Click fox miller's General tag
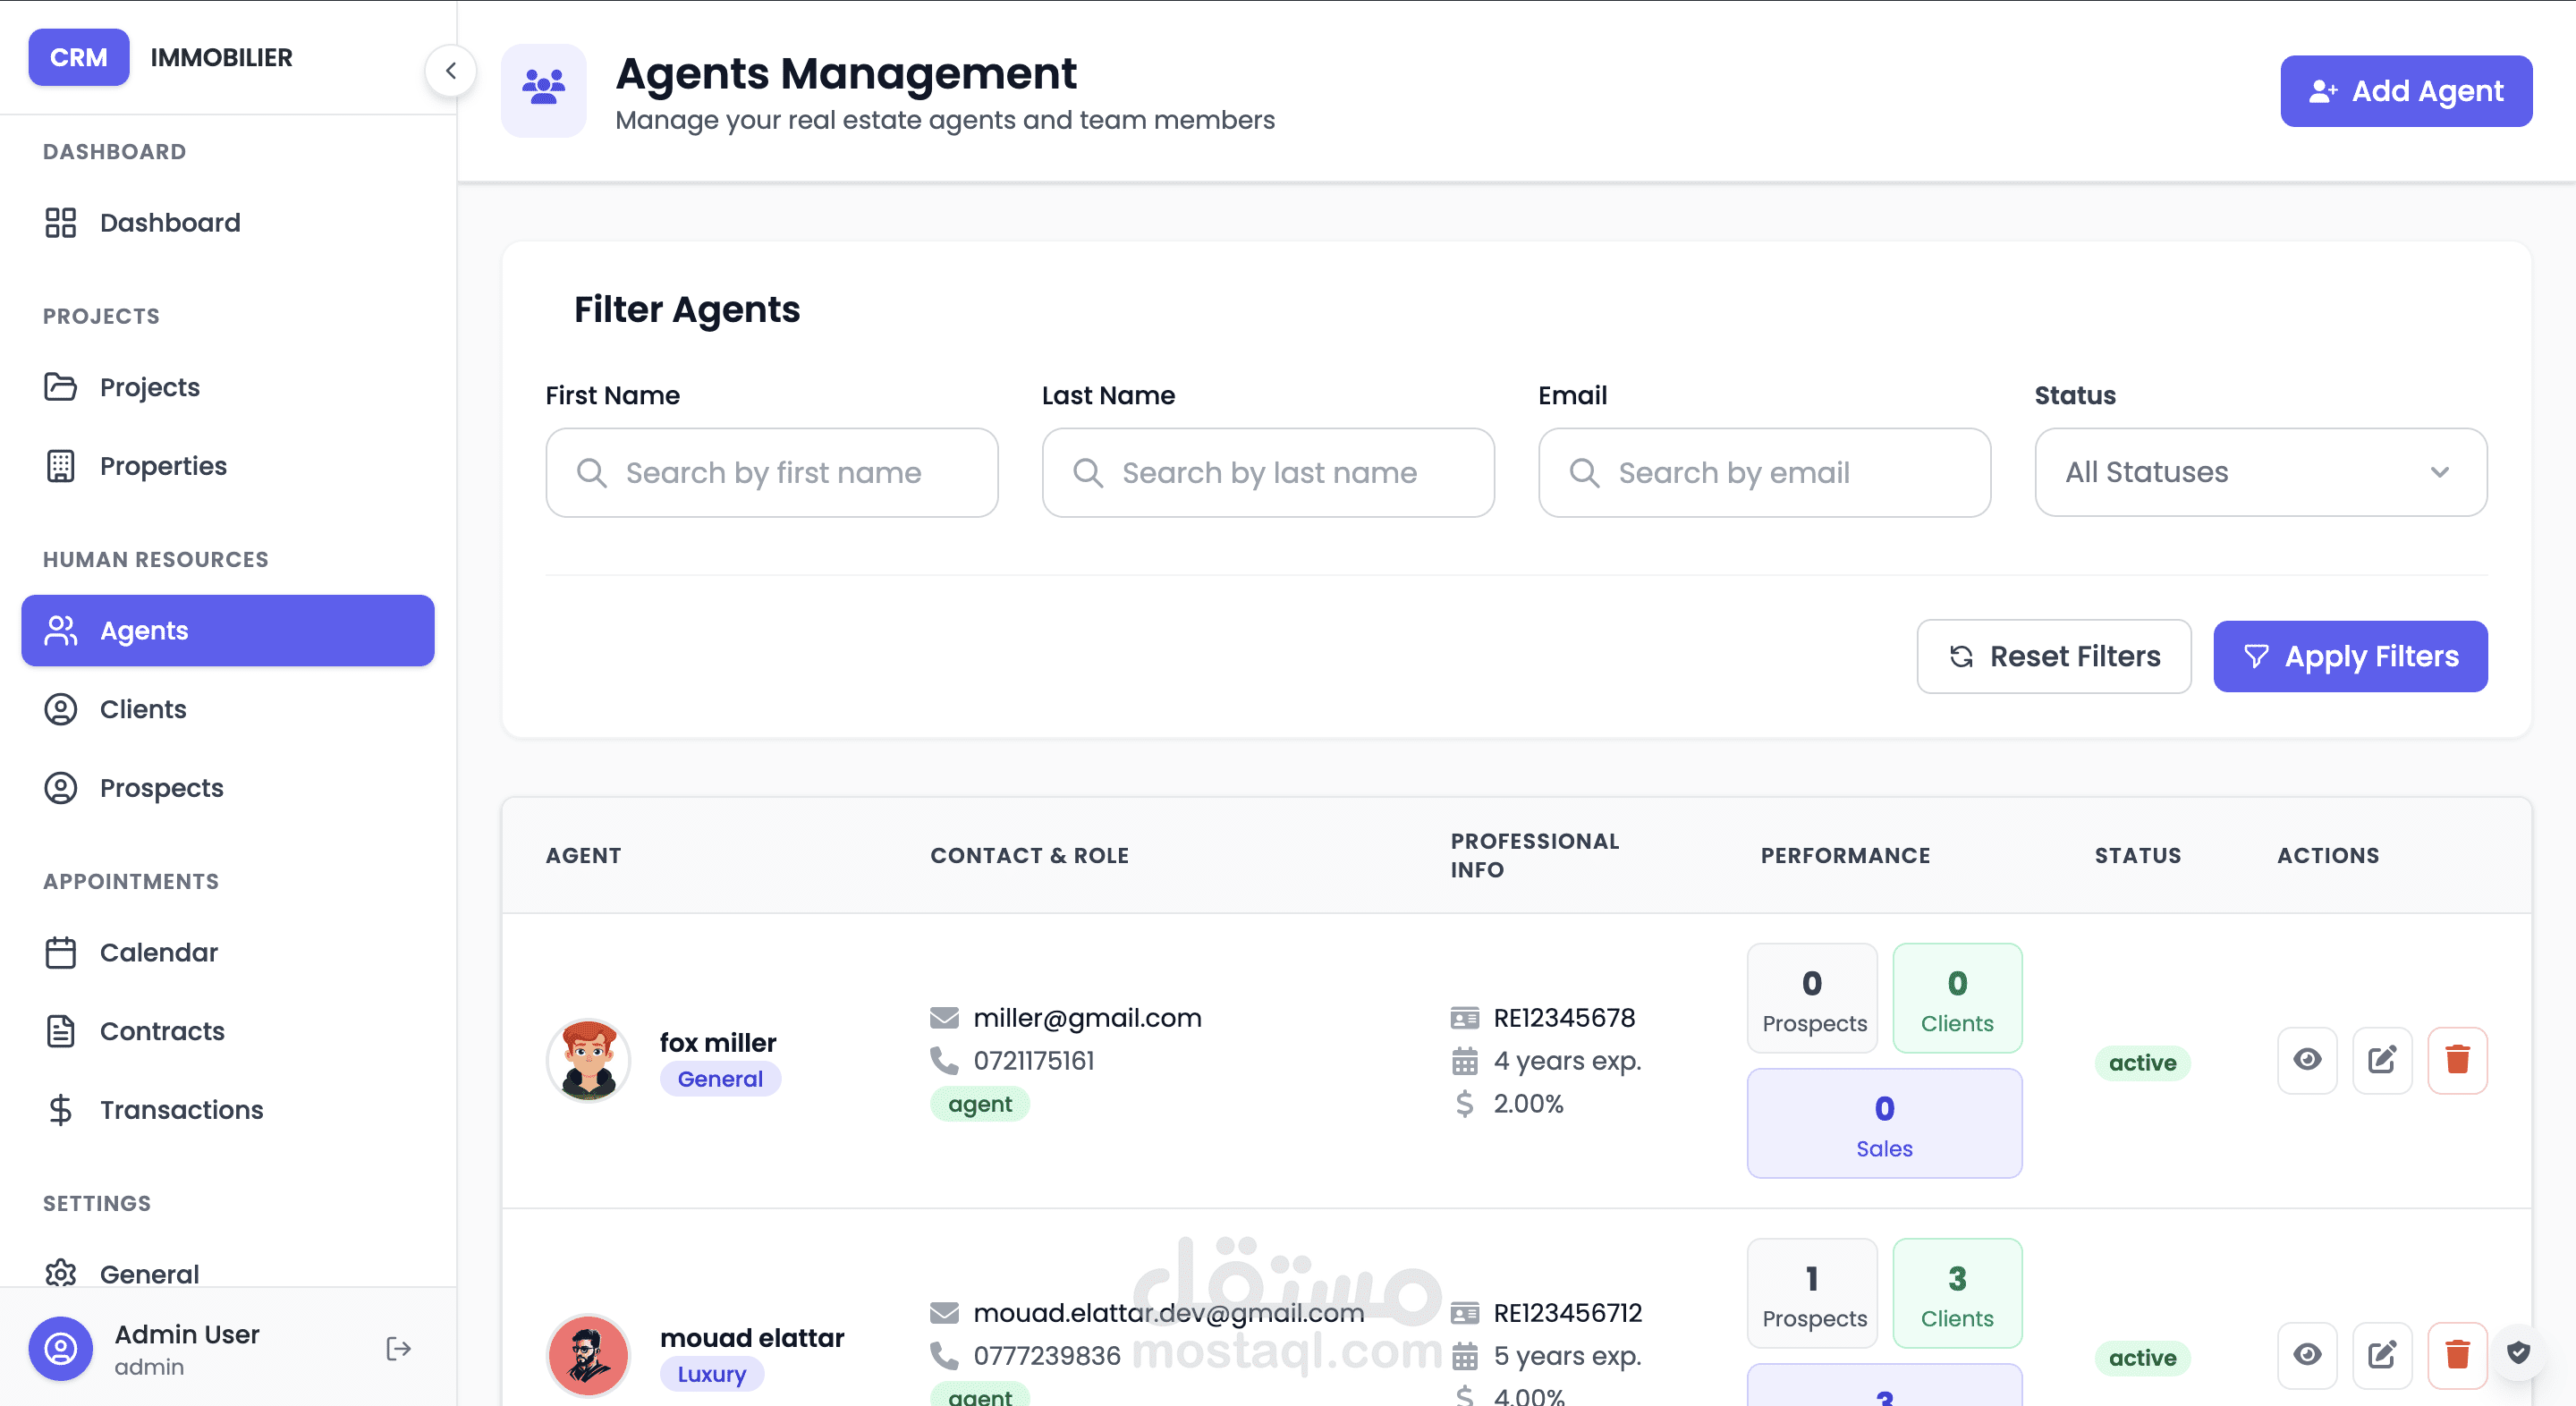Screen dimensions: 2576x1406 click(x=720, y=1079)
